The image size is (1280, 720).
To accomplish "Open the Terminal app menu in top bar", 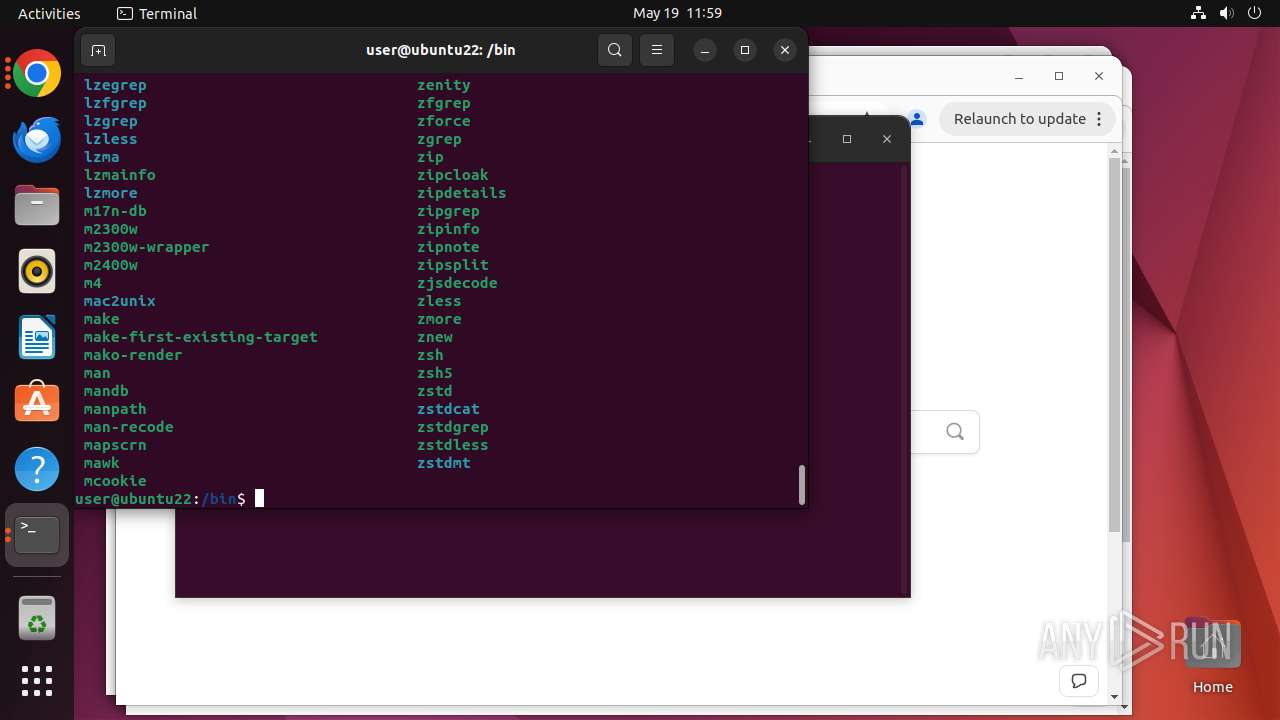I will click(x=157, y=13).
